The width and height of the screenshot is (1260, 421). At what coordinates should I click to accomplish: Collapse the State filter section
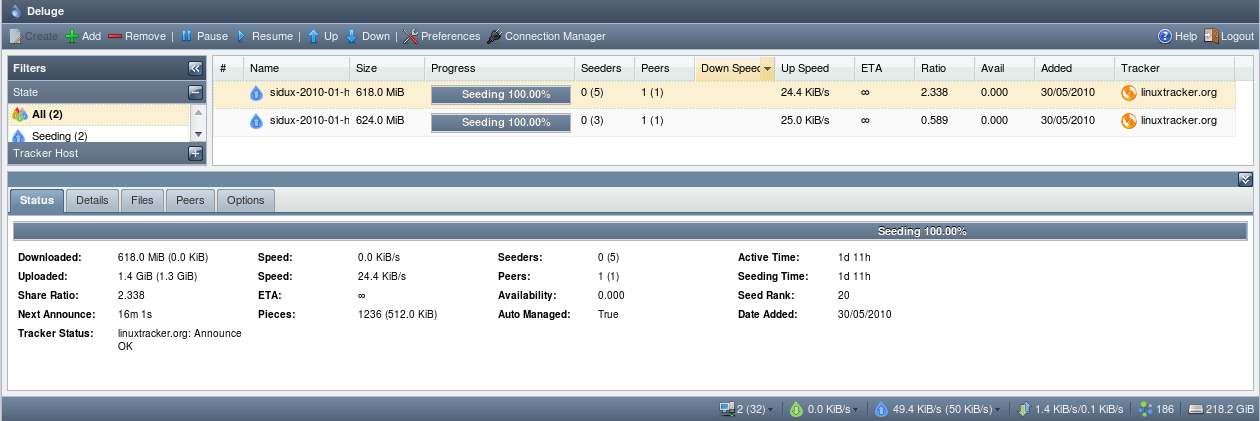point(195,92)
